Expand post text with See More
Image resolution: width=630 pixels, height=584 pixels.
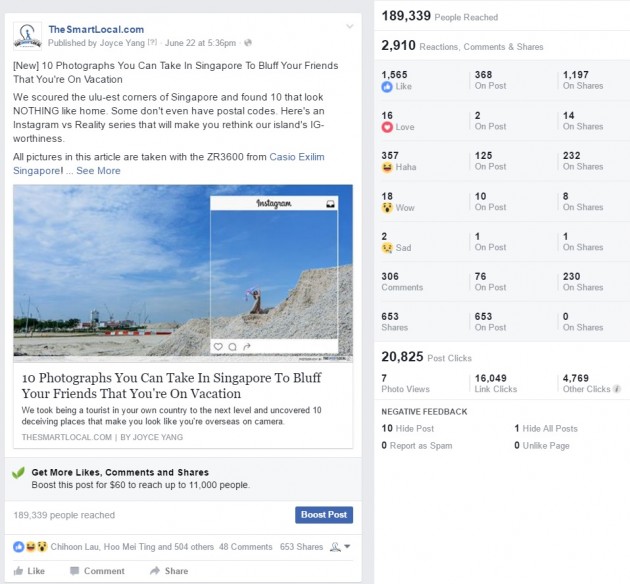point(98,171)
